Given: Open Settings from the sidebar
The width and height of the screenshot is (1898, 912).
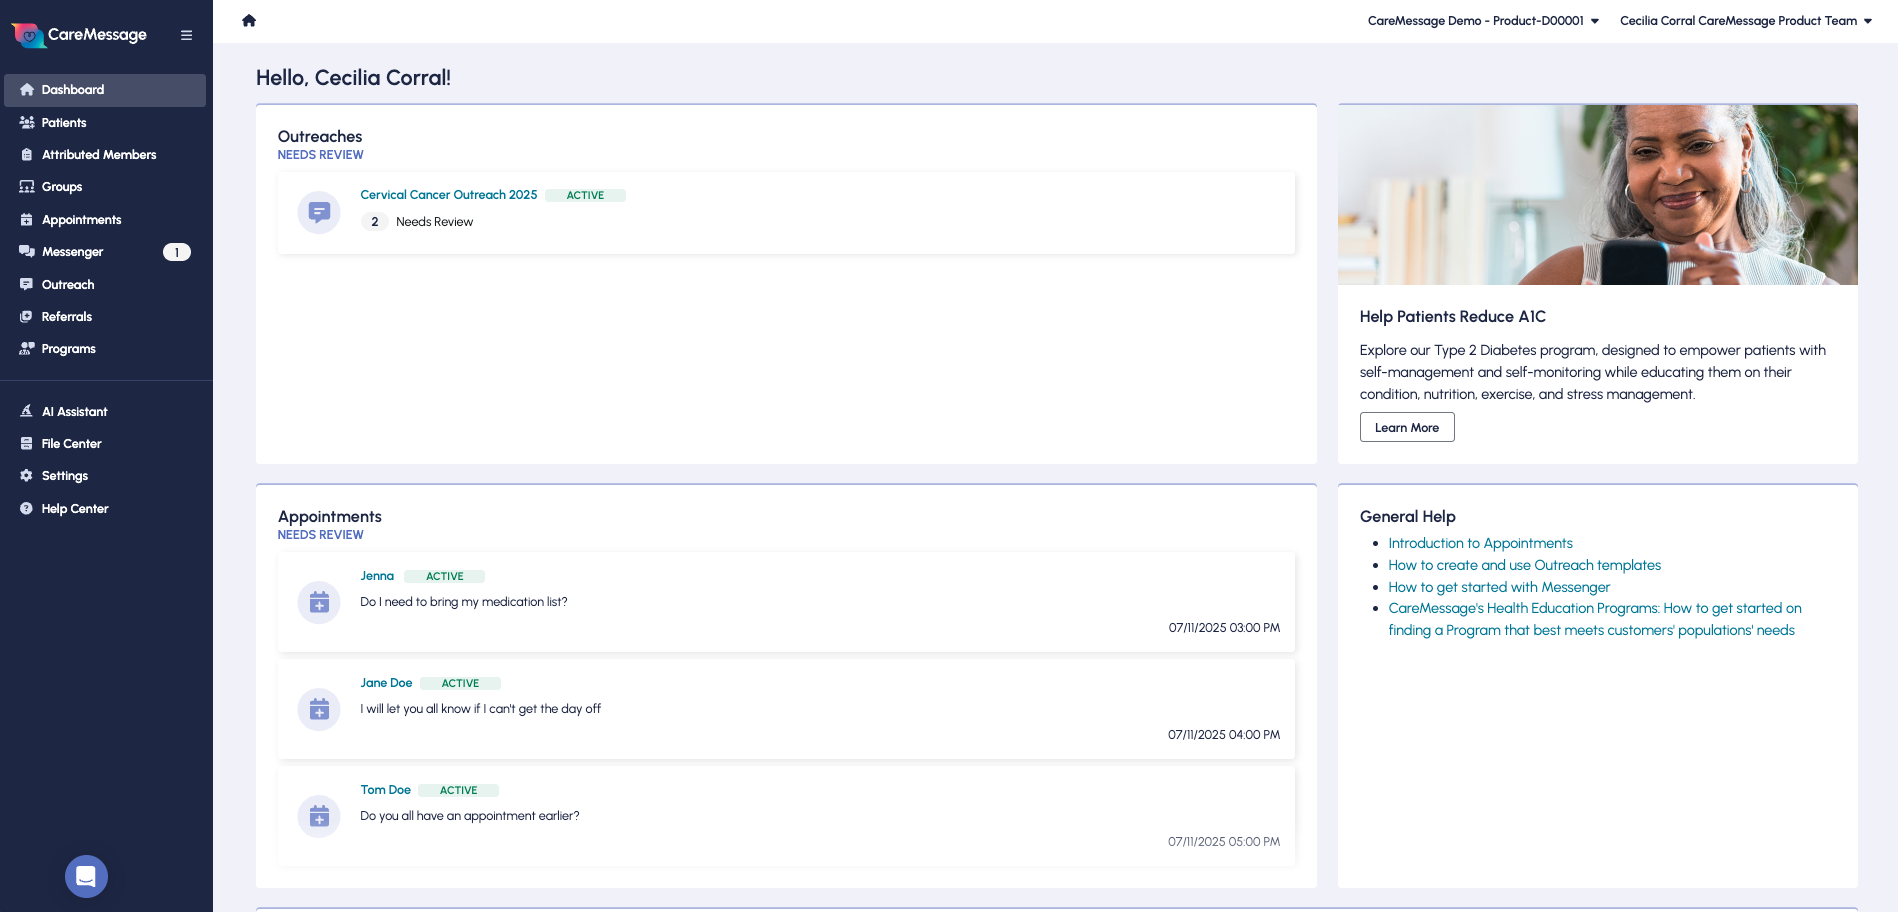Looking at the screenshot, I should 65,475.
